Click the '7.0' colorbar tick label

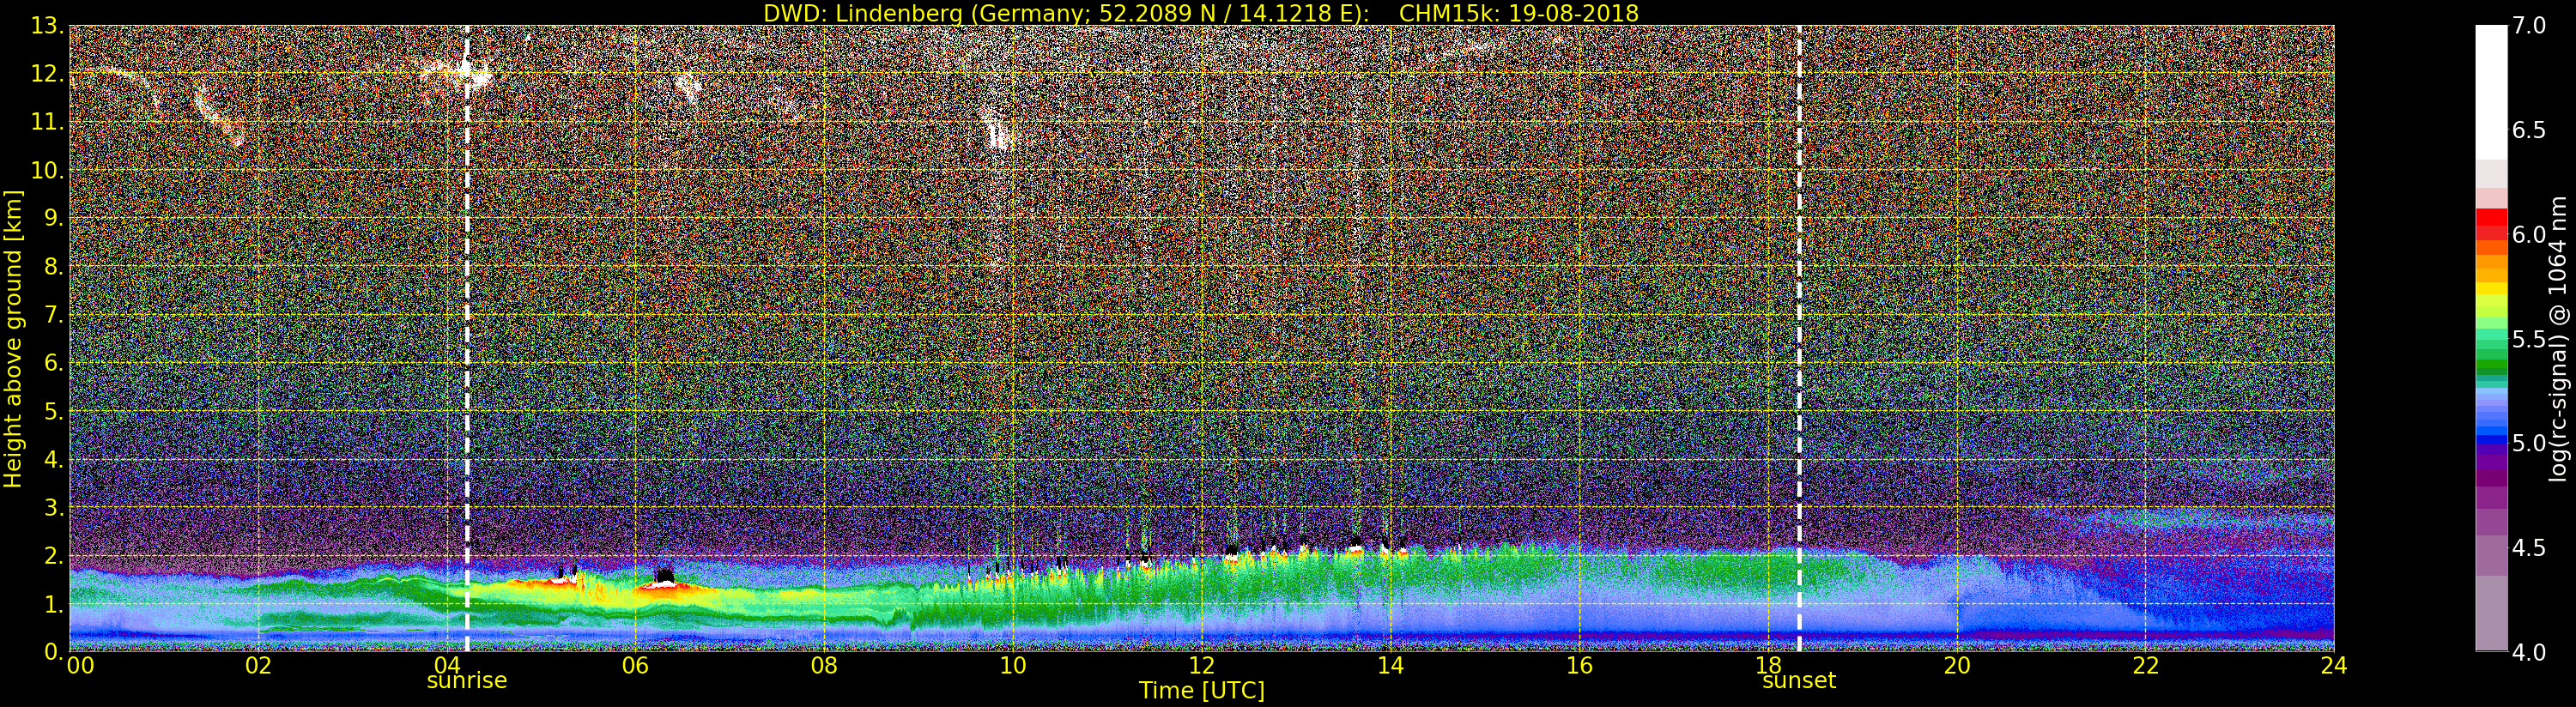click(x=2528, y=25)
